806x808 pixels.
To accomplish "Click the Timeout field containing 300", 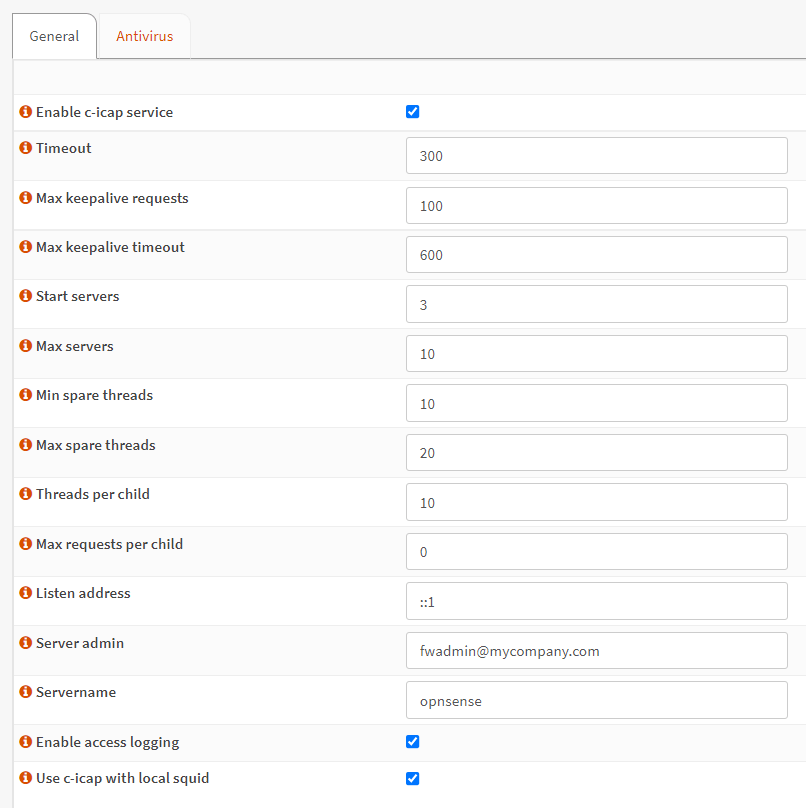I will (596, 156).
